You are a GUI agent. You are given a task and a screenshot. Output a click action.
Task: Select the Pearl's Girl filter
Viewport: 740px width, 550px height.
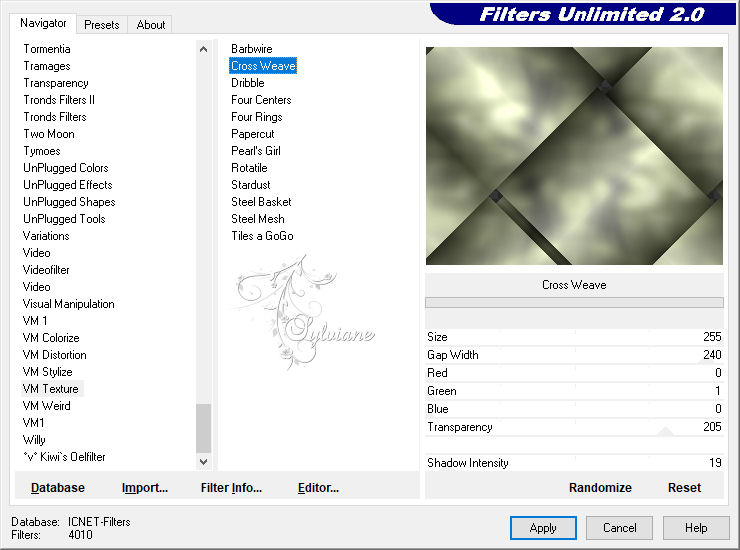coord(256,151)
